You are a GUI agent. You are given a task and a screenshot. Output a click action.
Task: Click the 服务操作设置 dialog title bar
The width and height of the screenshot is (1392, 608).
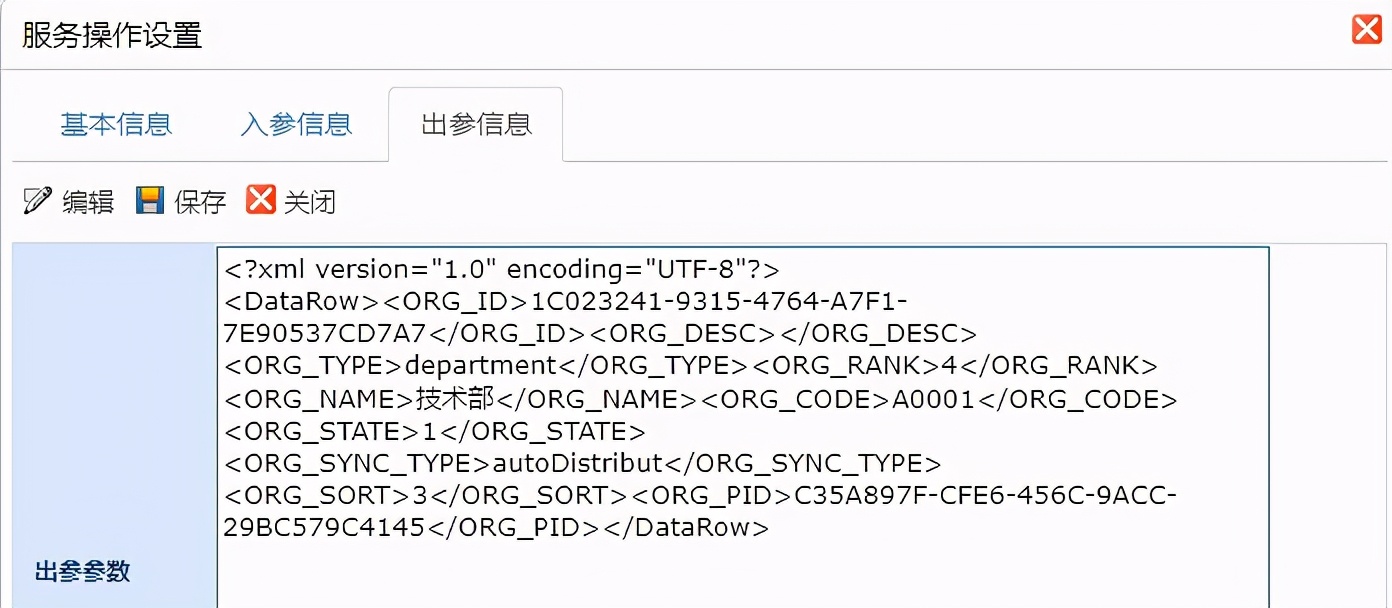[x=110, y=34]
